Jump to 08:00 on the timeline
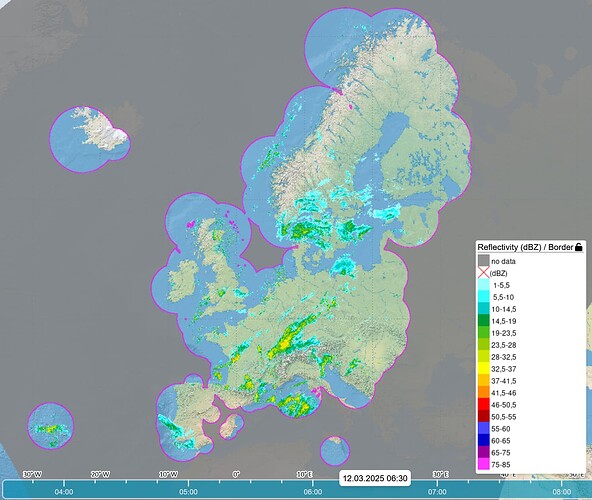The image size is (592, 500). [x=562, y=492]
